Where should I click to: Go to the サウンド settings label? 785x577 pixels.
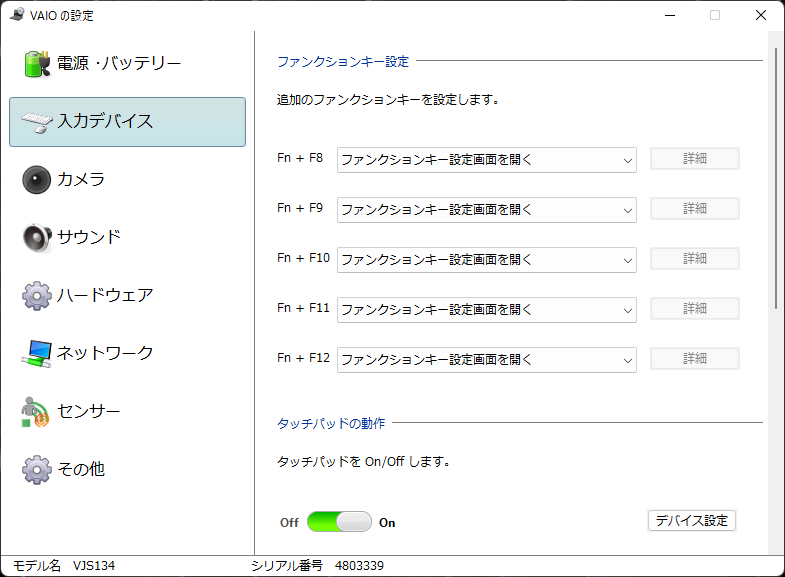89,237
